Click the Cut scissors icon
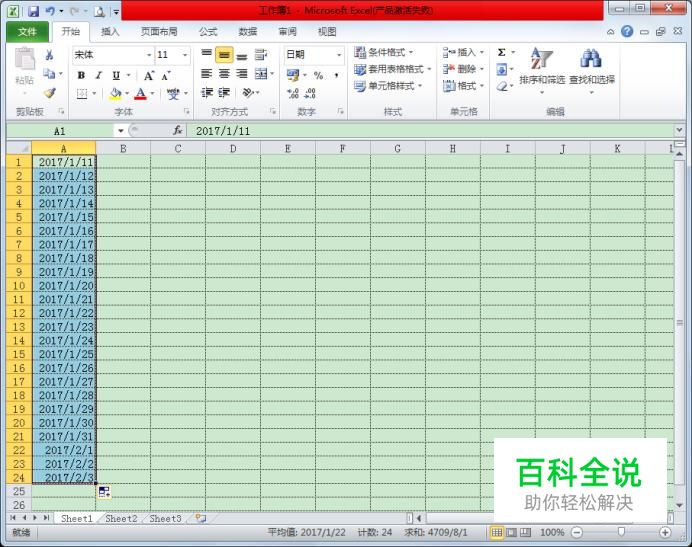The width and height of the screenshot is (692, 547). pos(49,55)
